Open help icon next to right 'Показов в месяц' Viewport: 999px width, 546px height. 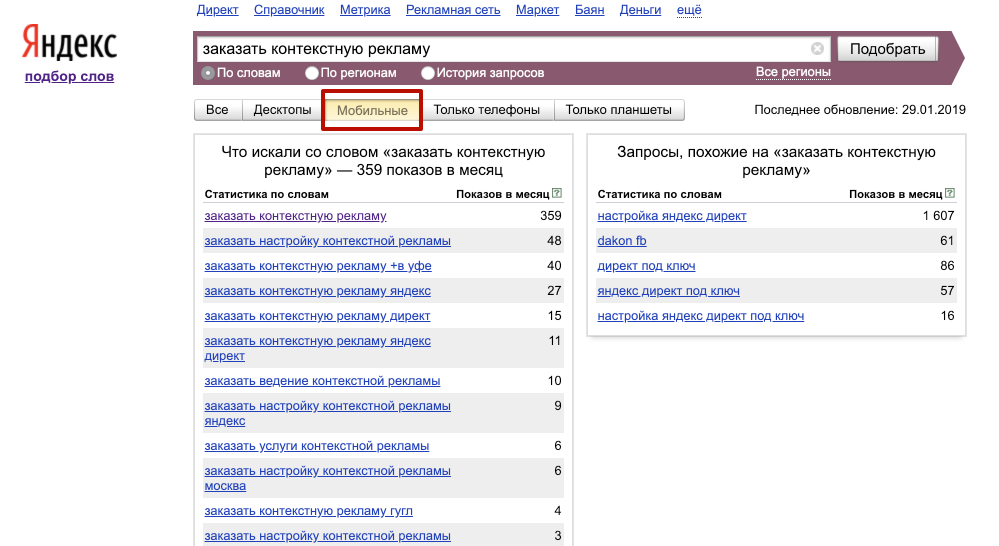point(950,193)
